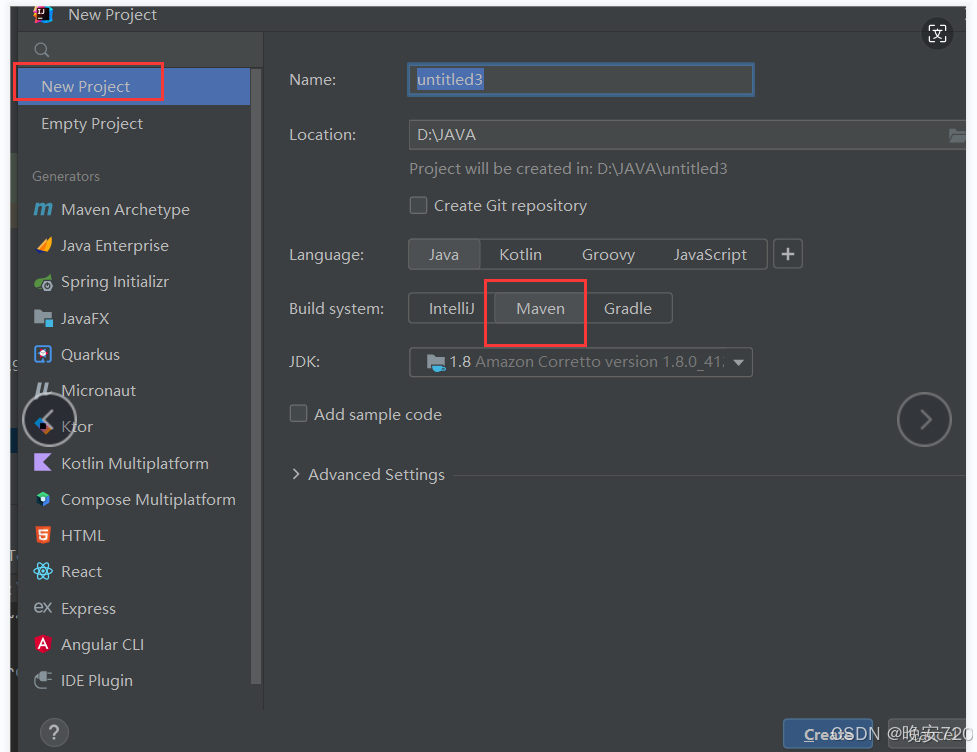Select the Angular CLI icon
The height and width of the screenshot is (752, 977).
click(x=43, y=644)
